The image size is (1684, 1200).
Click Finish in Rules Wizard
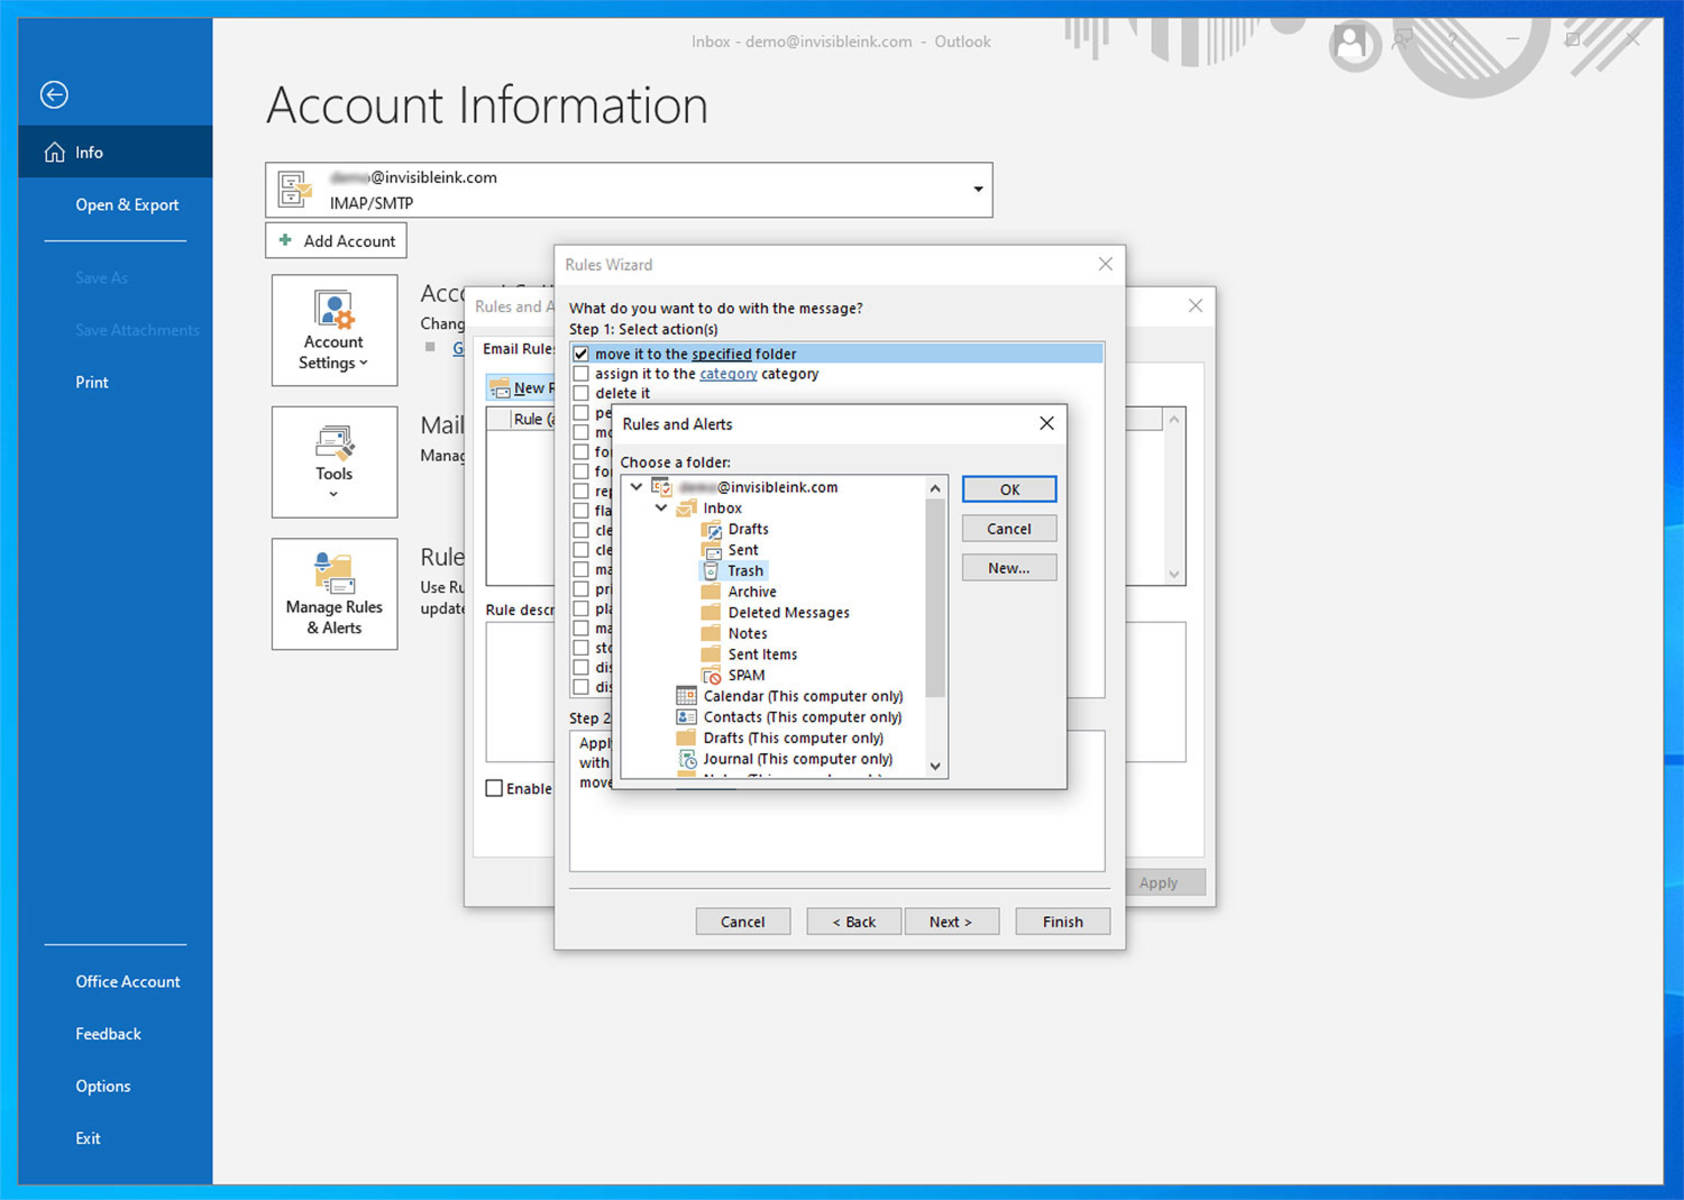click(1062, 921)
